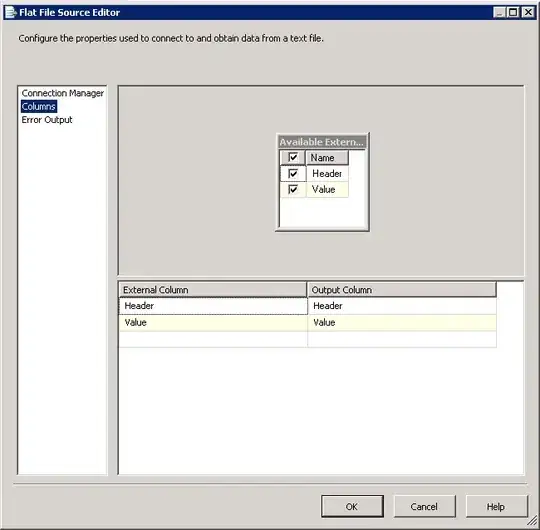Uncheck the Value column checkbox

293,189
